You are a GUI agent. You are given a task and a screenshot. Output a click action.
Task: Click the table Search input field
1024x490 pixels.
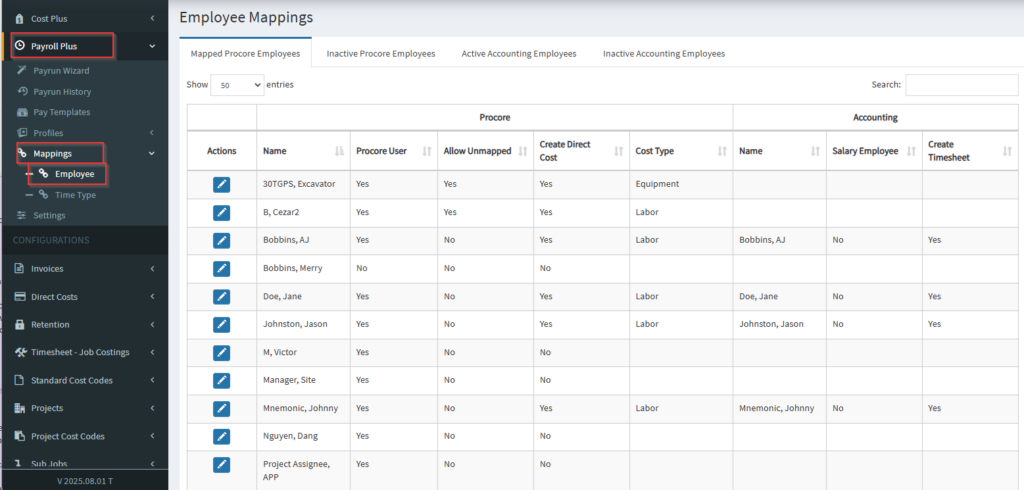tap(961, 85)
